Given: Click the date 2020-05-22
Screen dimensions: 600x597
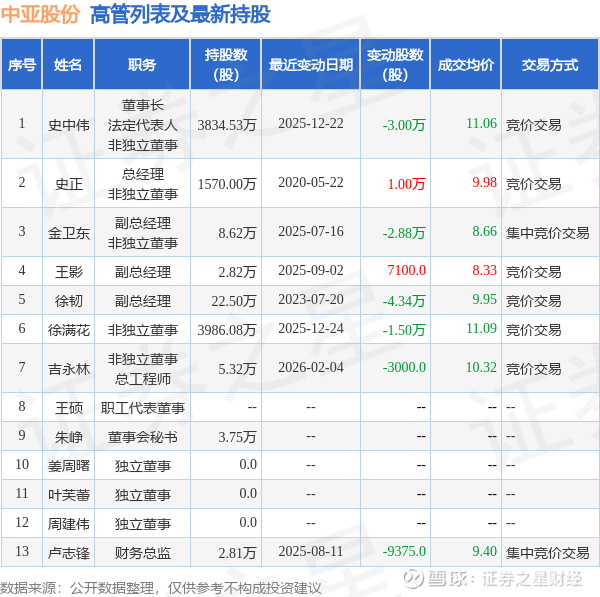Looking at the screenshot, I should (311, 182).
